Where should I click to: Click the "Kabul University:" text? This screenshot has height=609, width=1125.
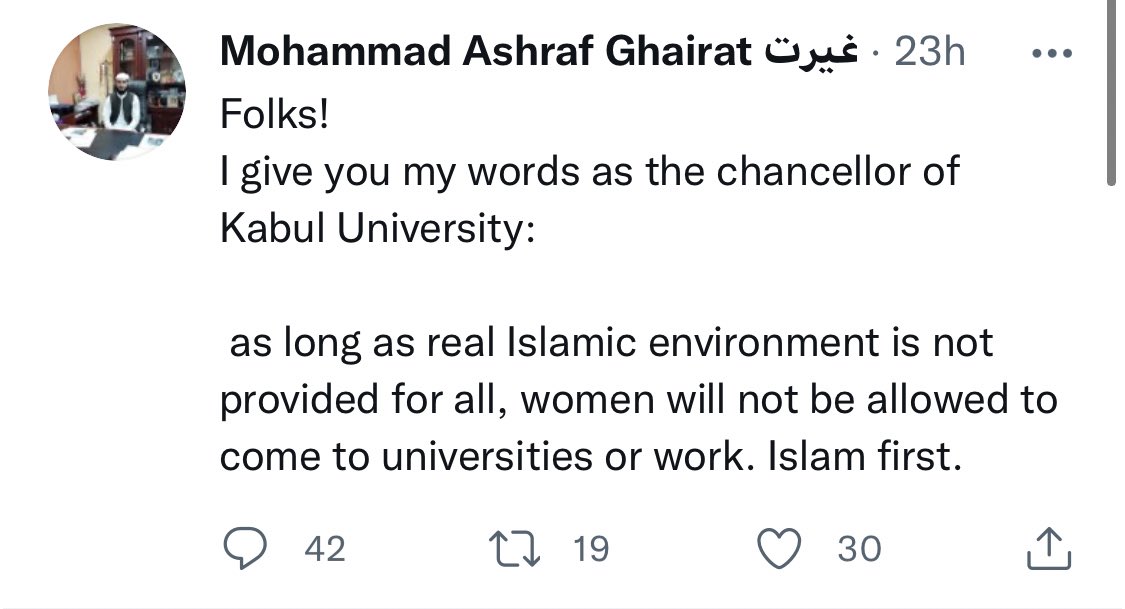pyautogui.click(x=379, y=229)
